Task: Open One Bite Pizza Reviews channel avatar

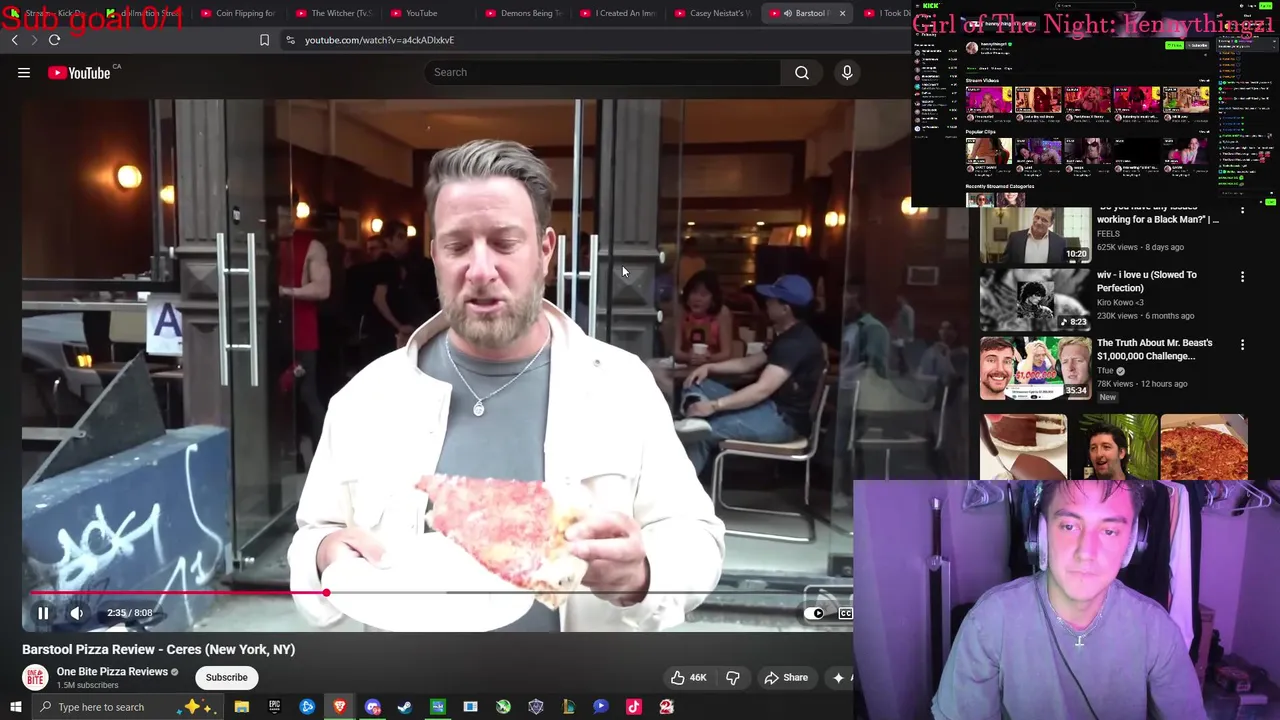Action: (35, 677)
